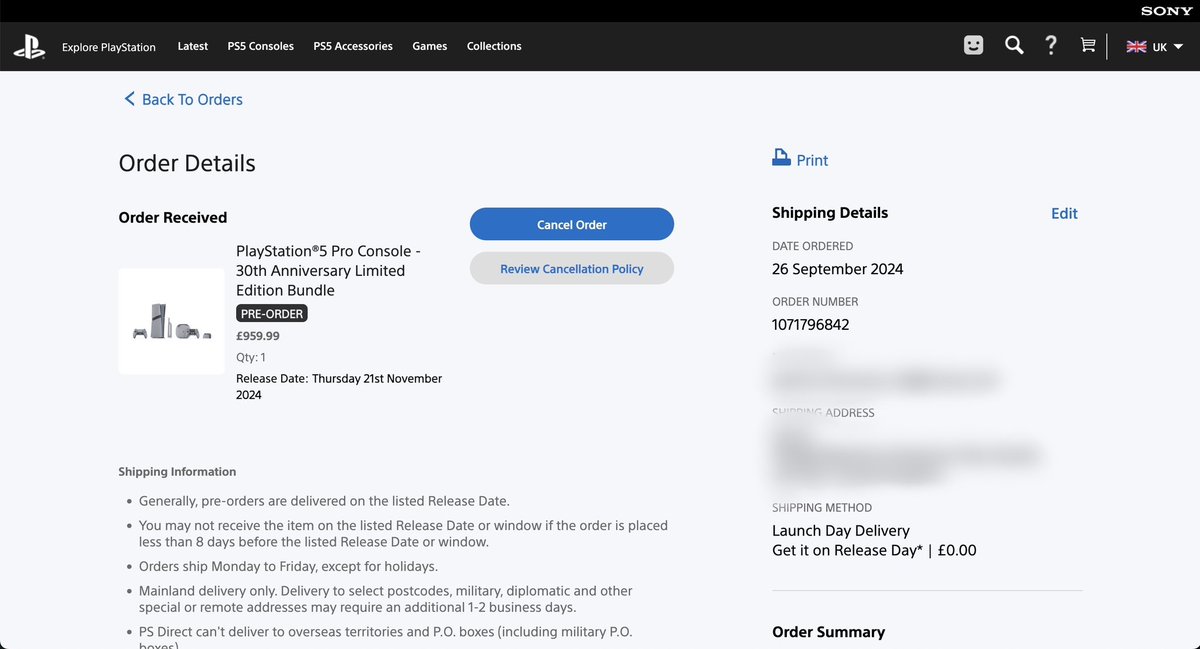The image size is (1200, 649).
Task: Click the SONY logo
Action: point(1164,11)
